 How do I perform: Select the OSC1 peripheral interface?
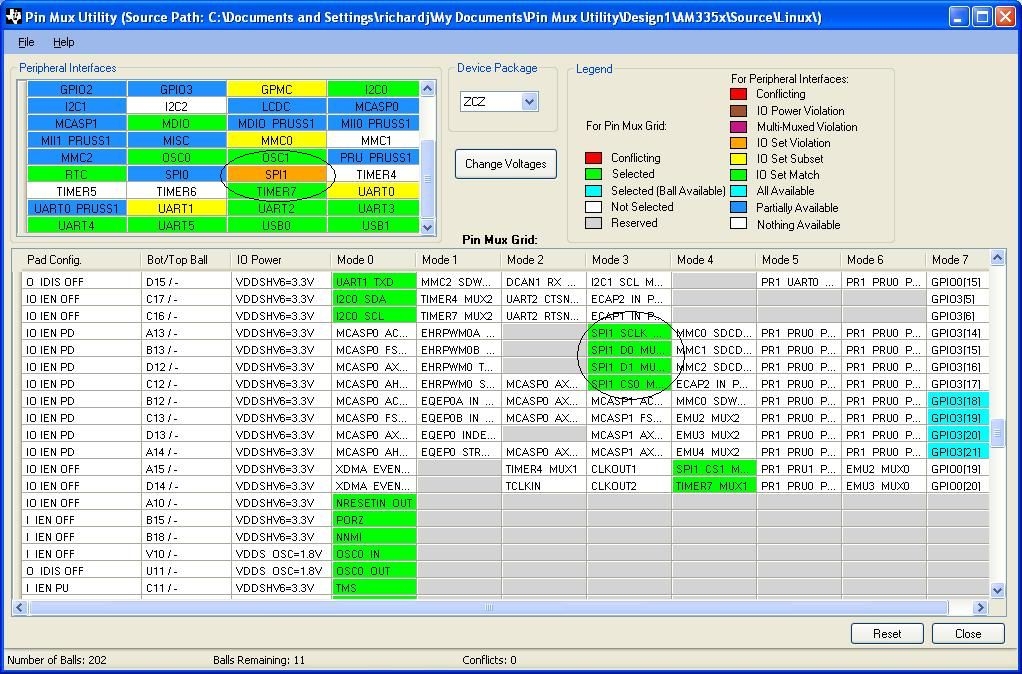[x=276, y=157]
